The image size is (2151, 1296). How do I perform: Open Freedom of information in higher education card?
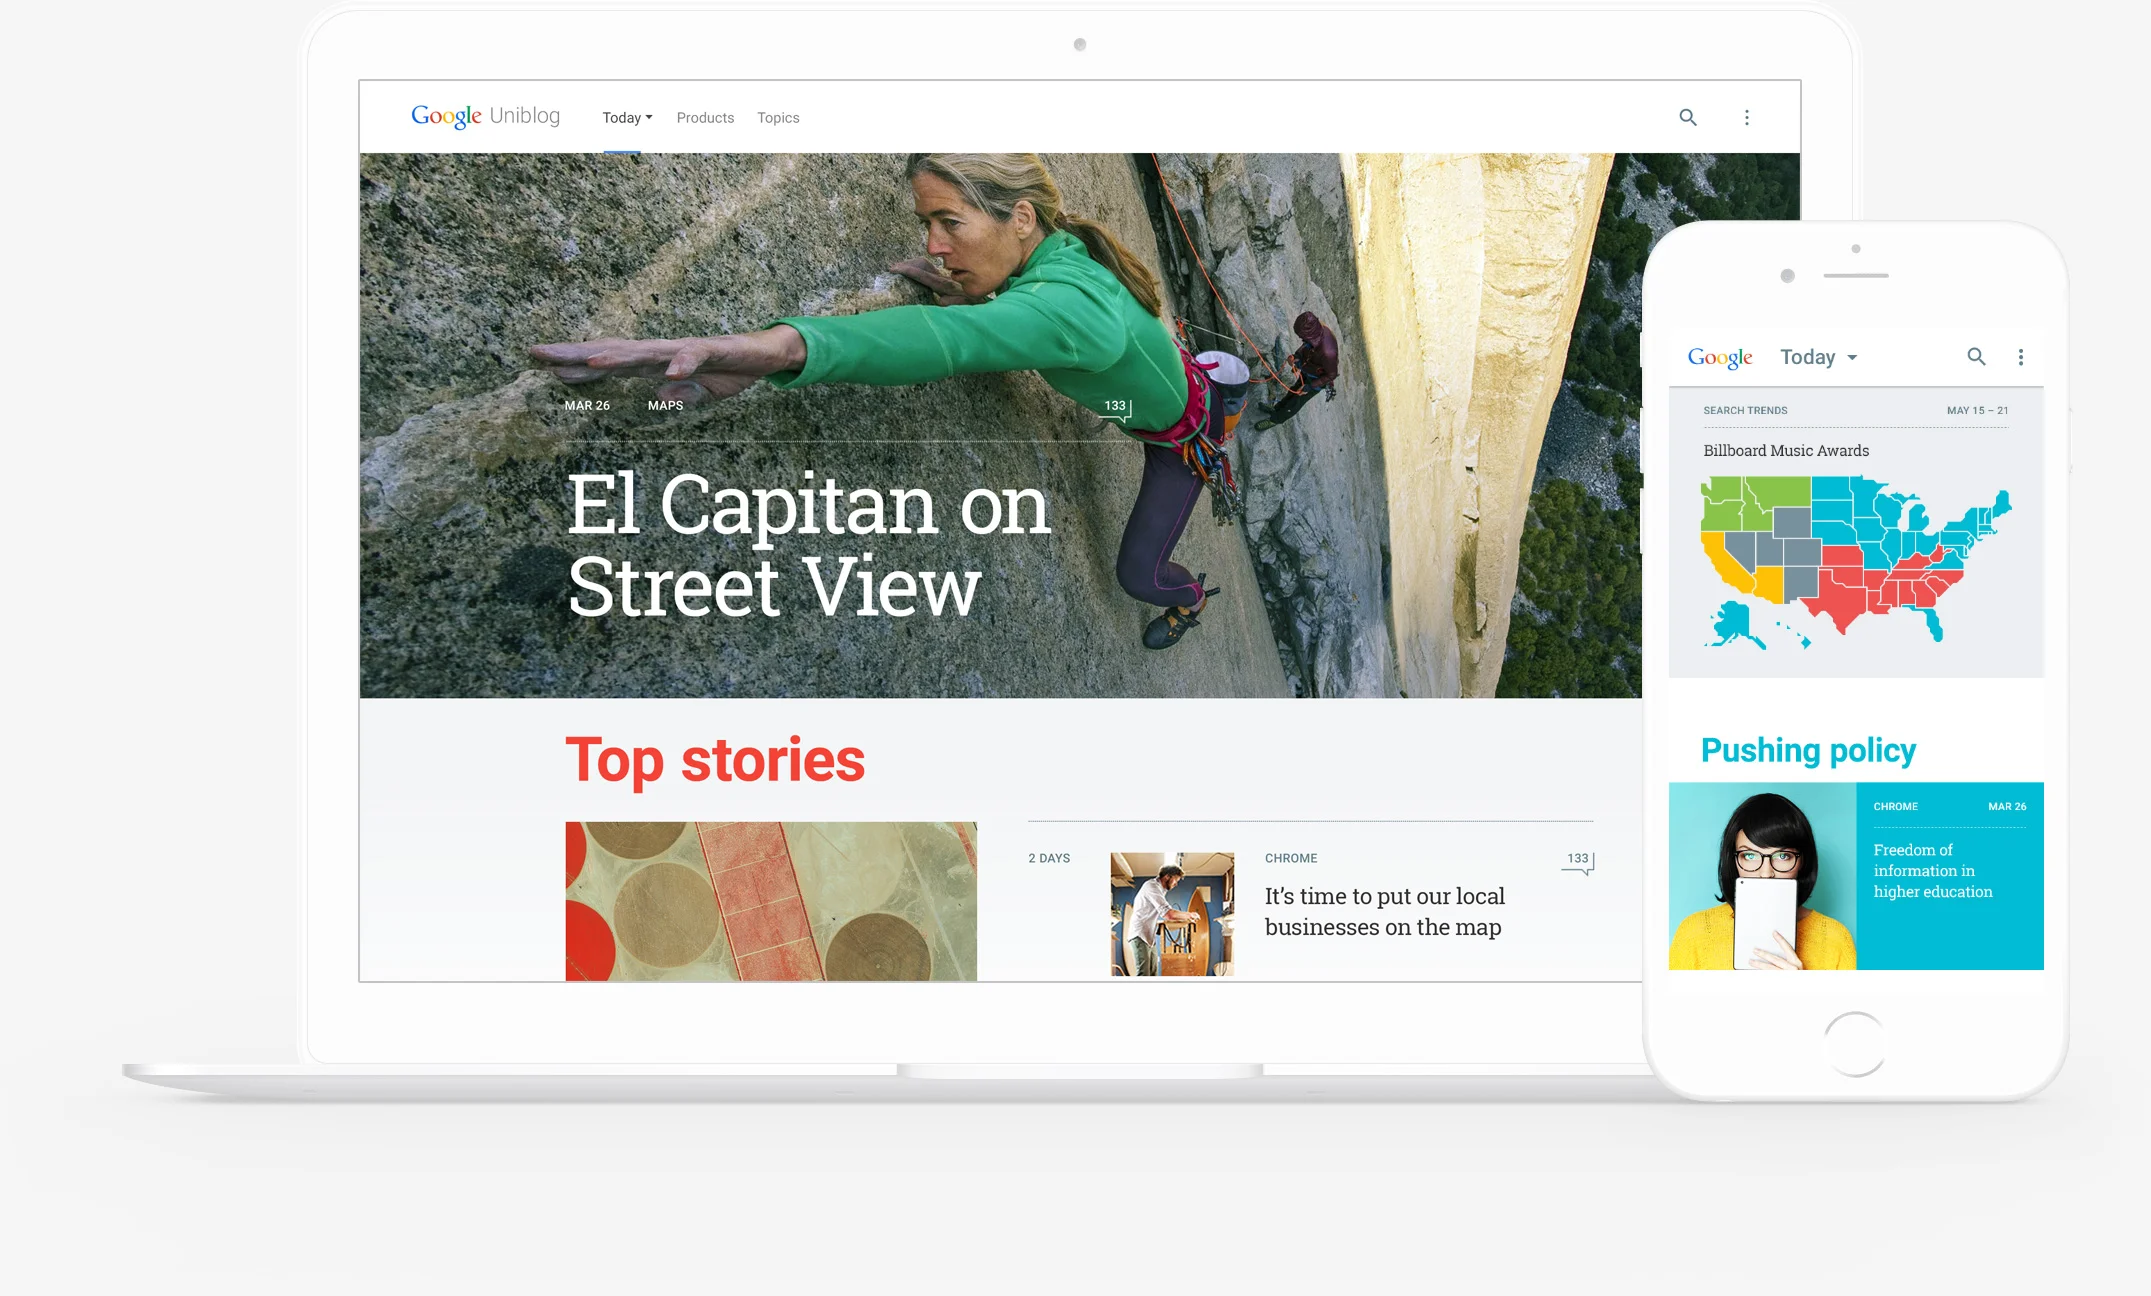click(x=1932, y=871)
